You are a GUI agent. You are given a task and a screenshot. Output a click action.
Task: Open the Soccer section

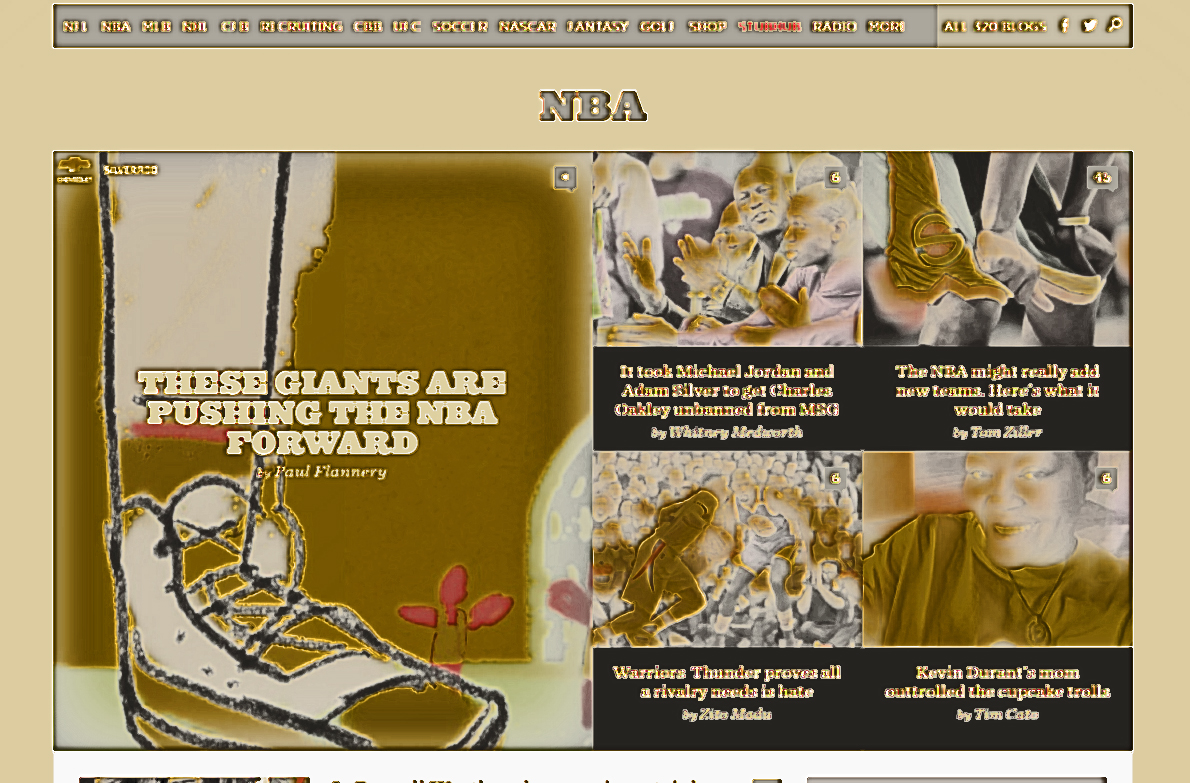pyautogui.click(x=460, y=27)
